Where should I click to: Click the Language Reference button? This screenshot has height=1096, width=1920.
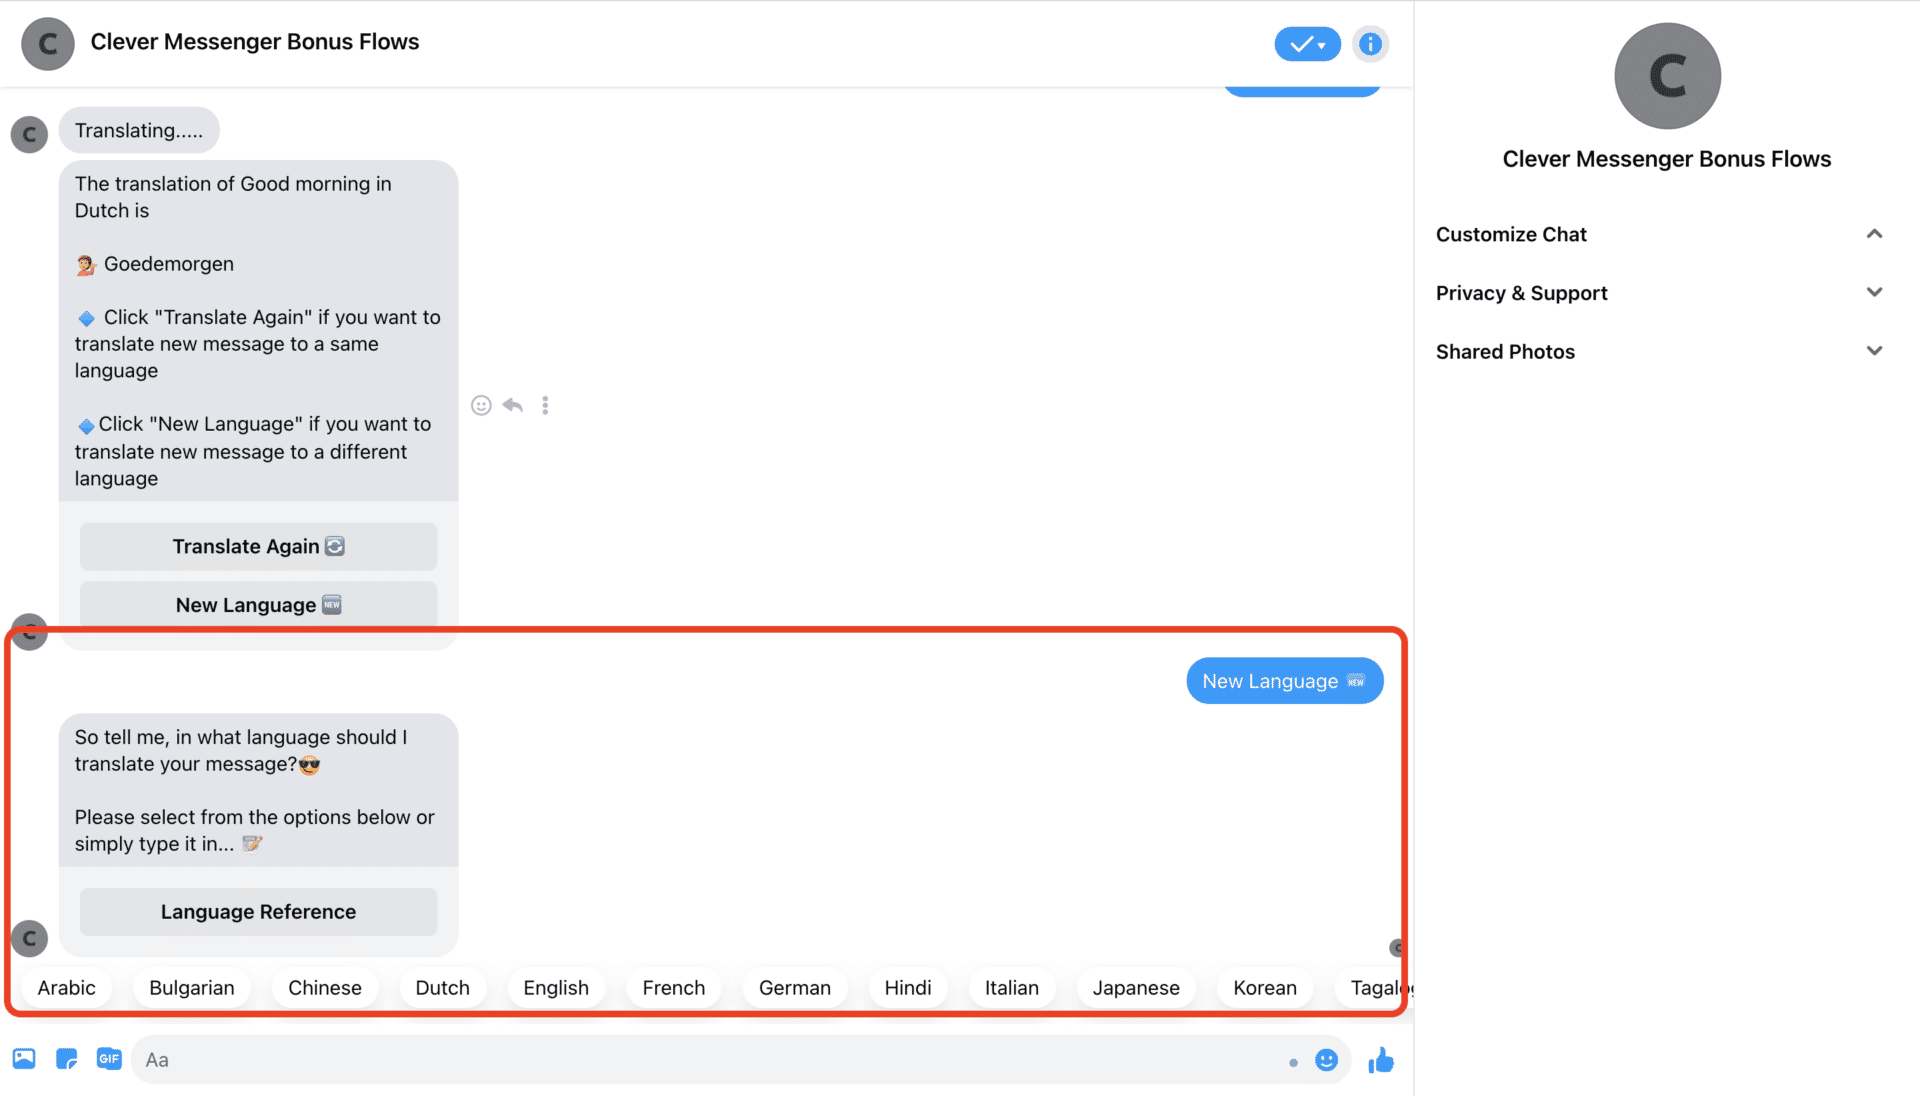click(x=258, y=911)
